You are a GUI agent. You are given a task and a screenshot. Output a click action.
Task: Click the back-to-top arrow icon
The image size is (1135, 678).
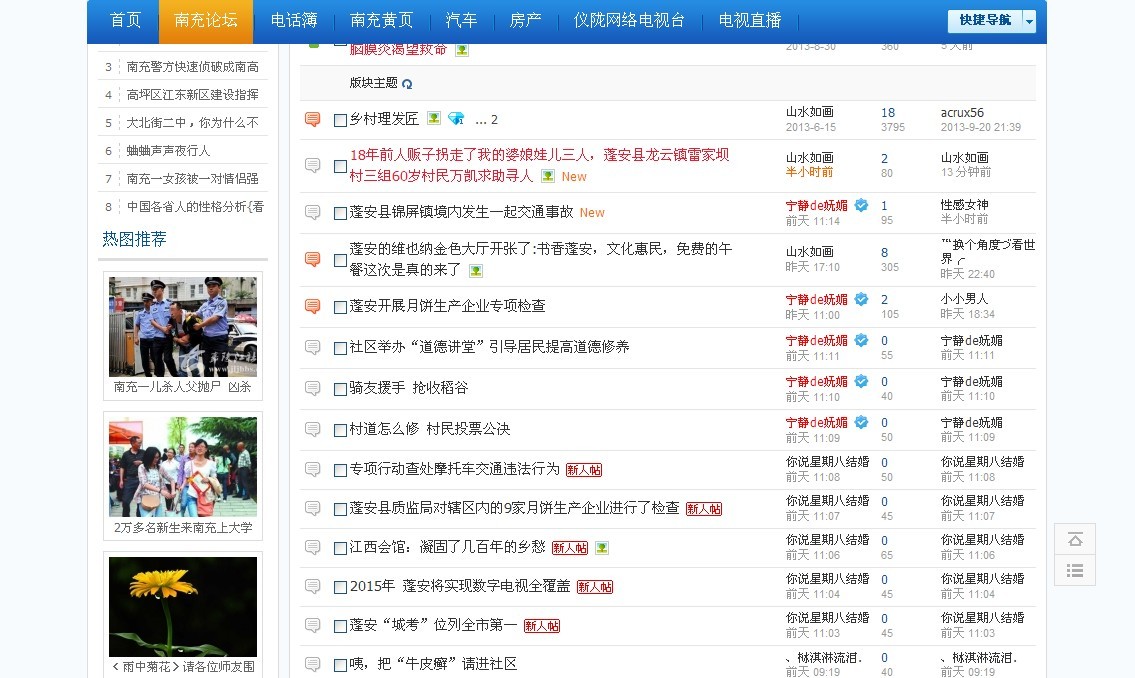click(1075, 540)
